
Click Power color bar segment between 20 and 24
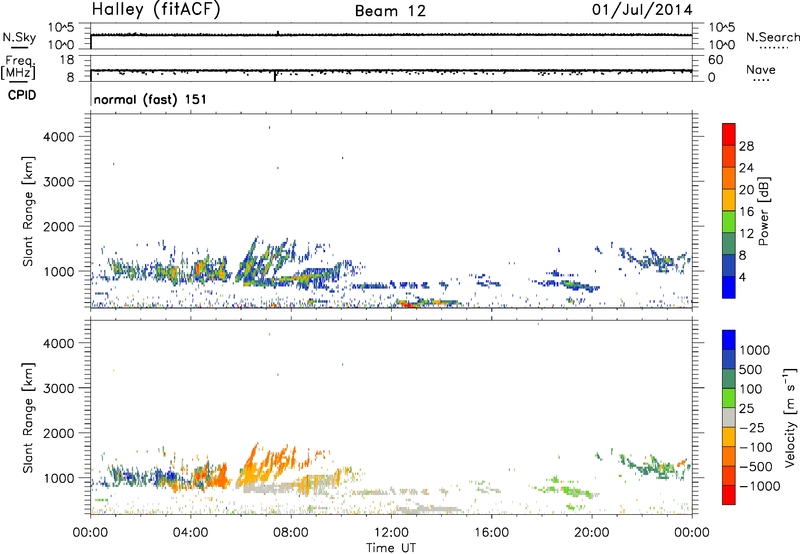pyautogui.click(x=729, y=178)
